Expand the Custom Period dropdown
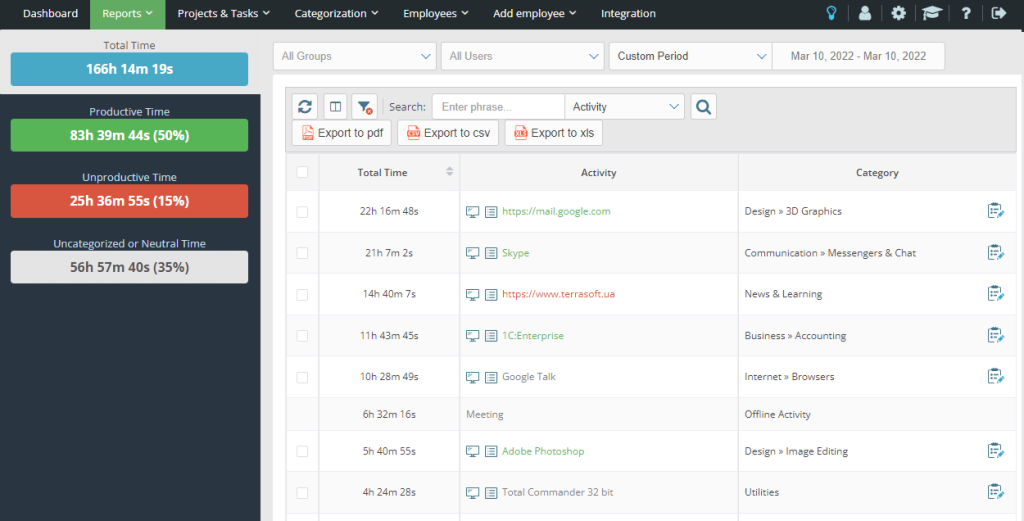The image size is (1024, 521). click(690, 56)
